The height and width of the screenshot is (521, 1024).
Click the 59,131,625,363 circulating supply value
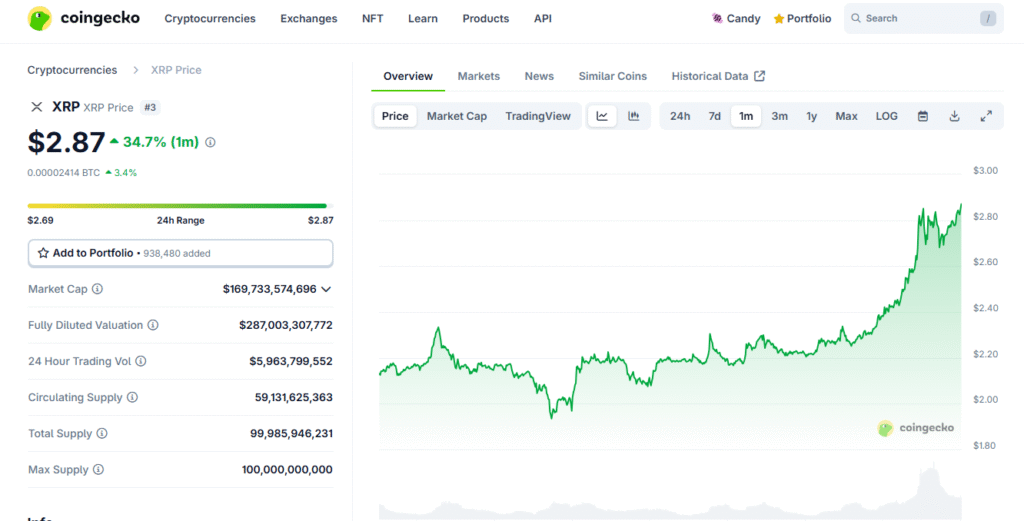293,397
